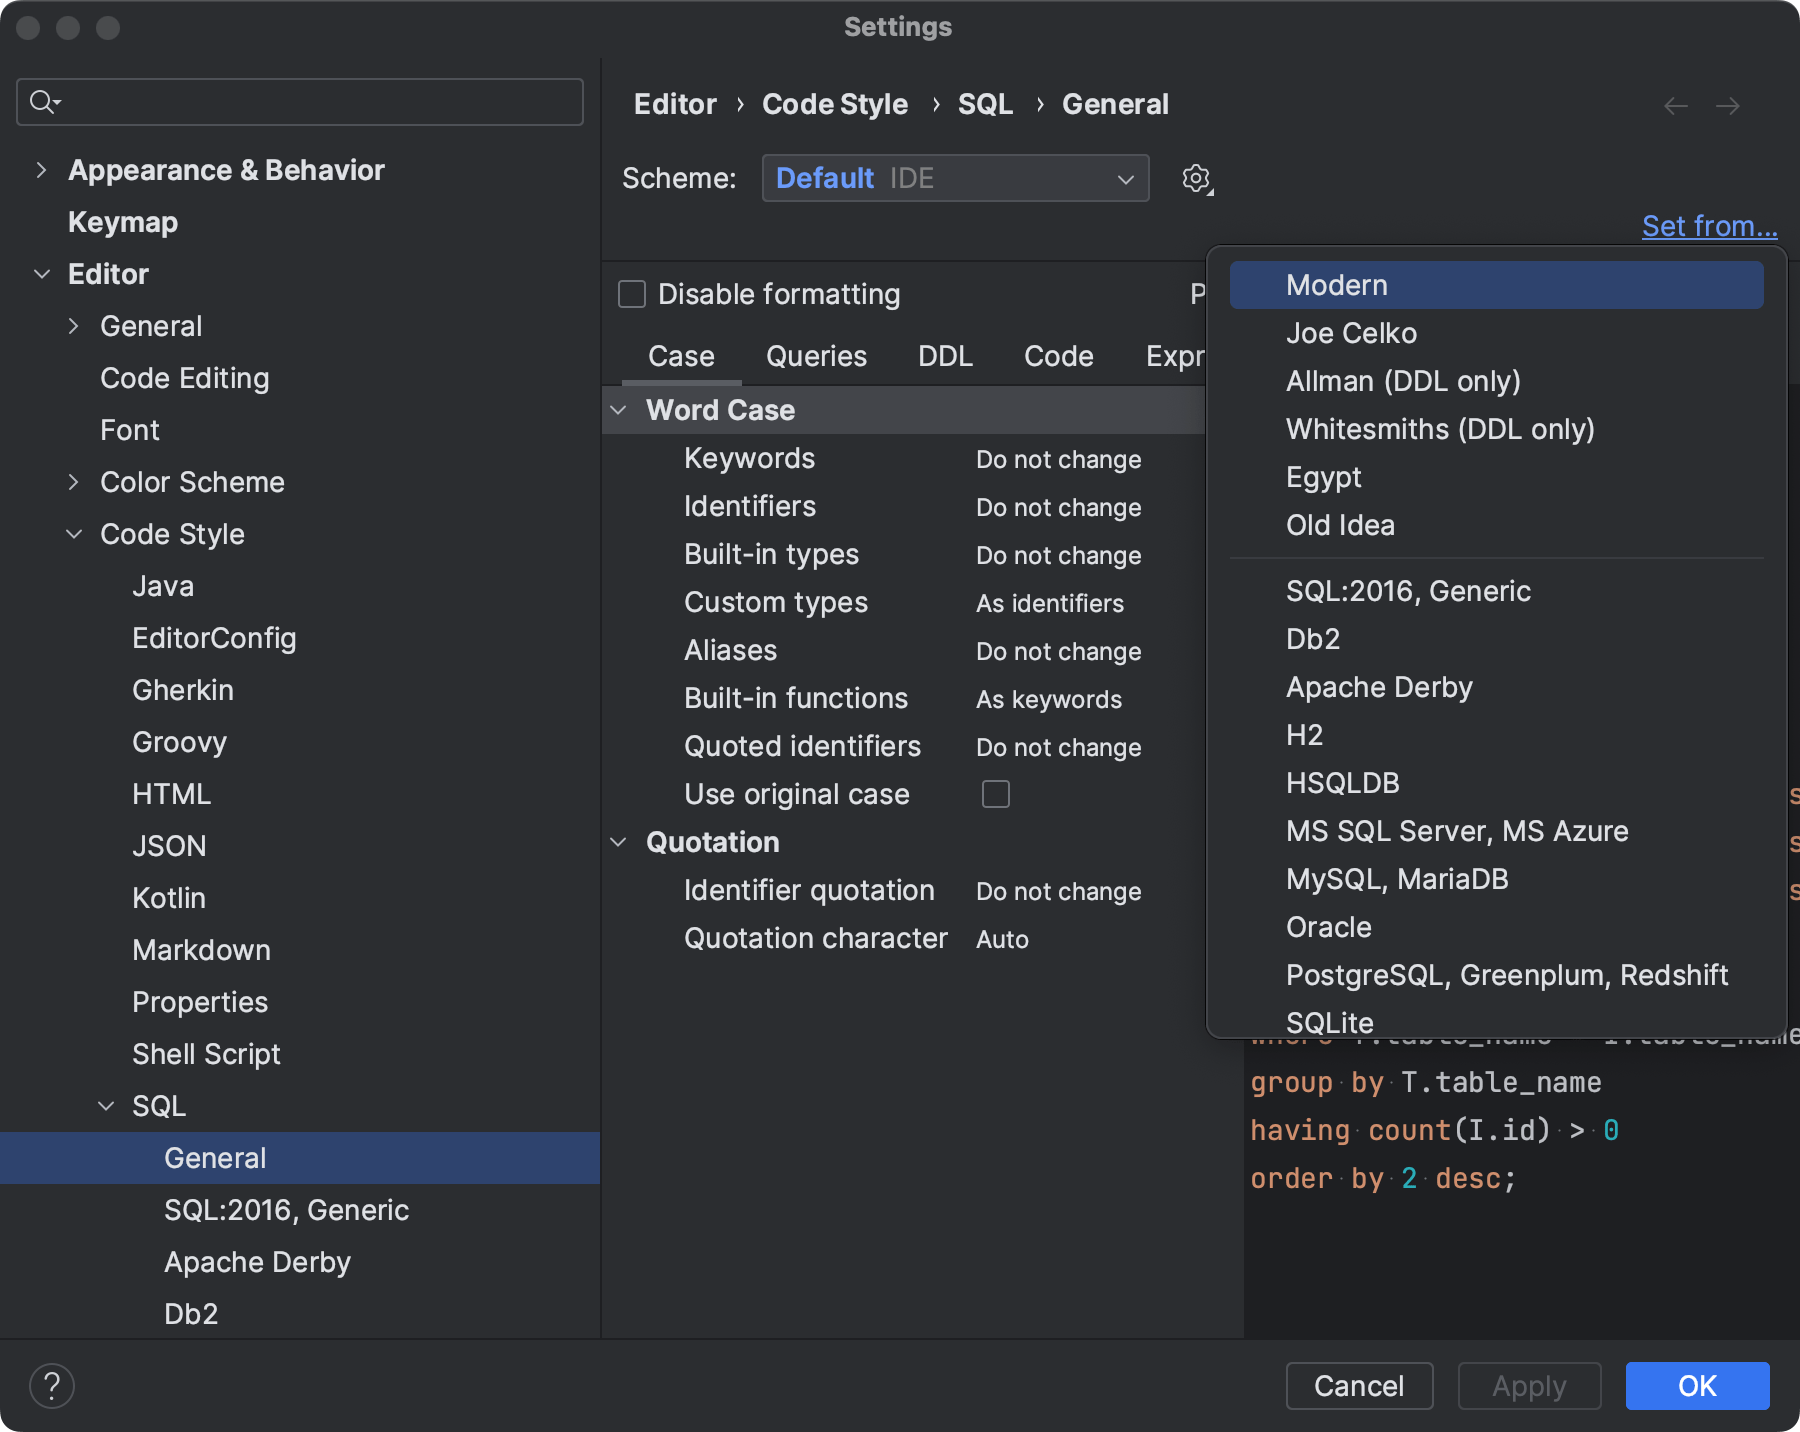The image size is (1800, 1432).
Task: Choose PostgreSQL, Greenplum, Redshift option
Action: [1506, 975]
